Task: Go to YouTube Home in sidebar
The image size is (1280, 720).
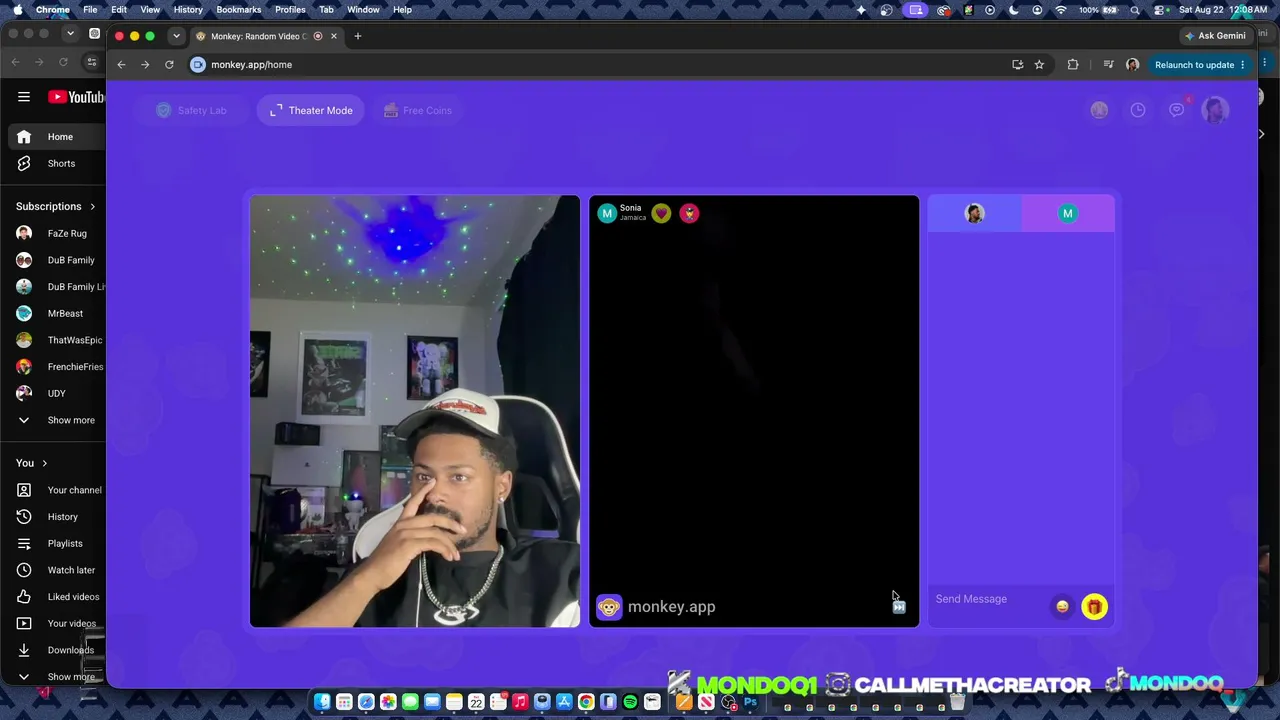Action: point(56,137)
